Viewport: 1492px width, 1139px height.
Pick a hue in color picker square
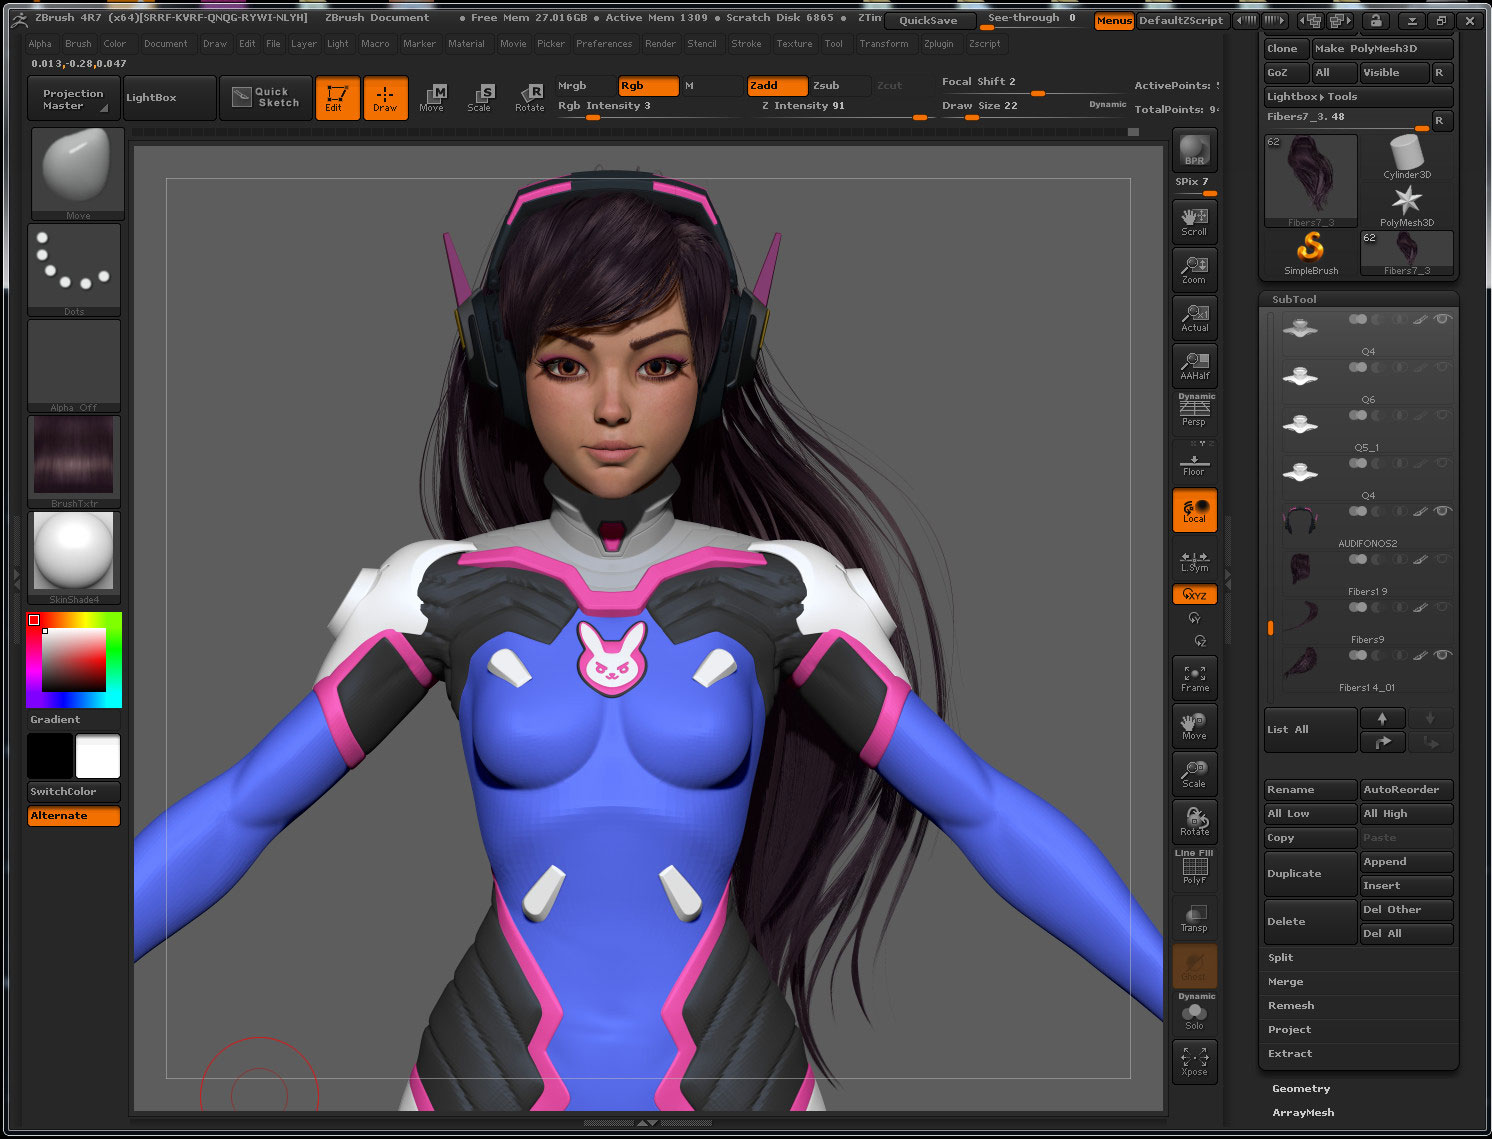click(x=74, y=660)
